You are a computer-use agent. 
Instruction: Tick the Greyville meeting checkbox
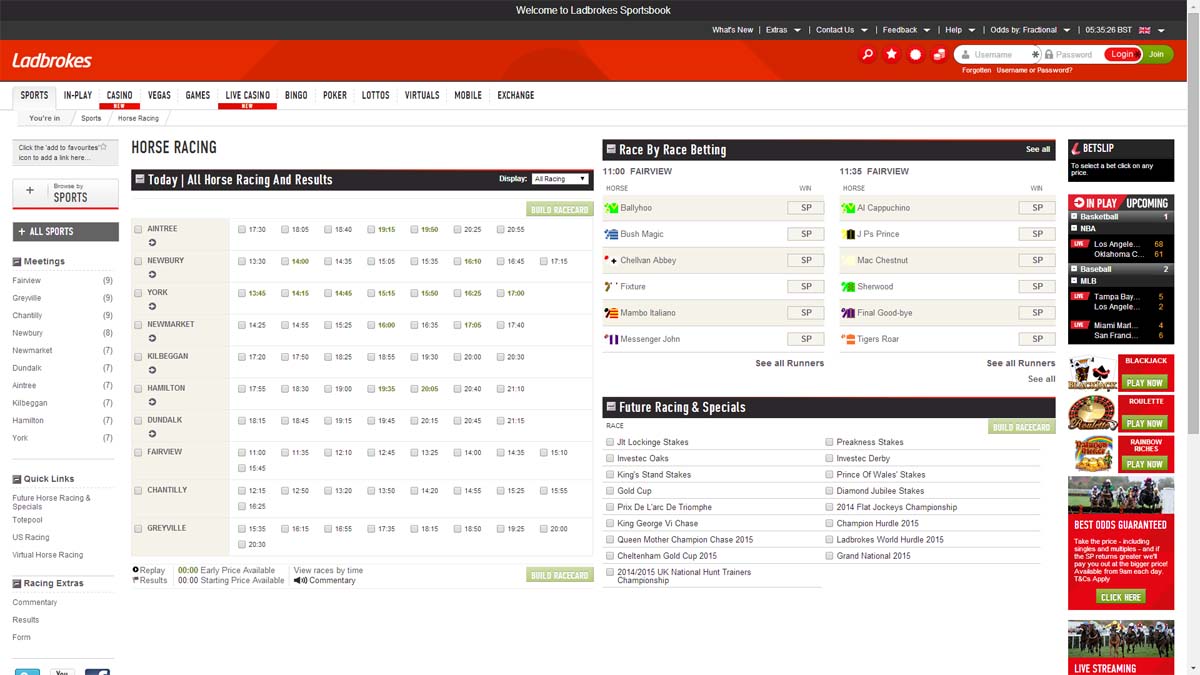tap(138, 529)
